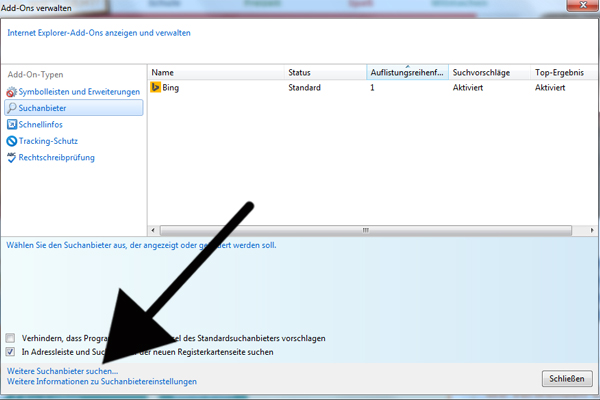The height and width of the screenshot is (400, 600).
Task: Click the Suchanbieter magnifier icon
Action: pyautogui.click(x=11, y=108)
